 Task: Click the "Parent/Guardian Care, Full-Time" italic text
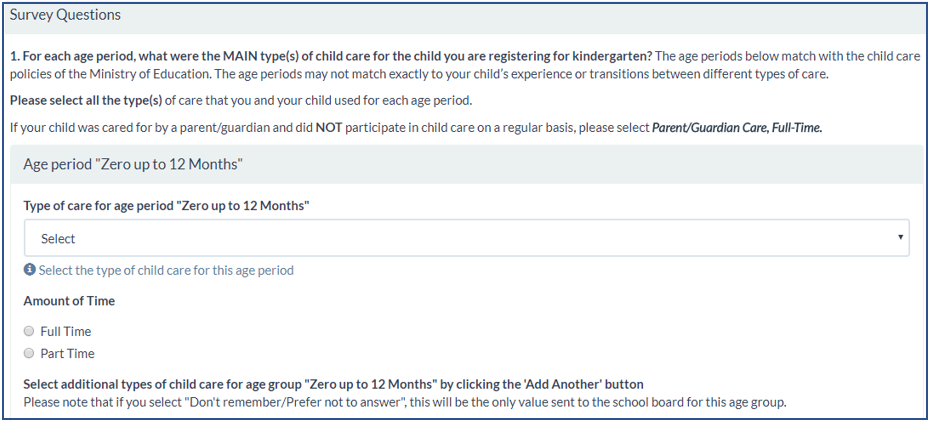tap(737, 127)
